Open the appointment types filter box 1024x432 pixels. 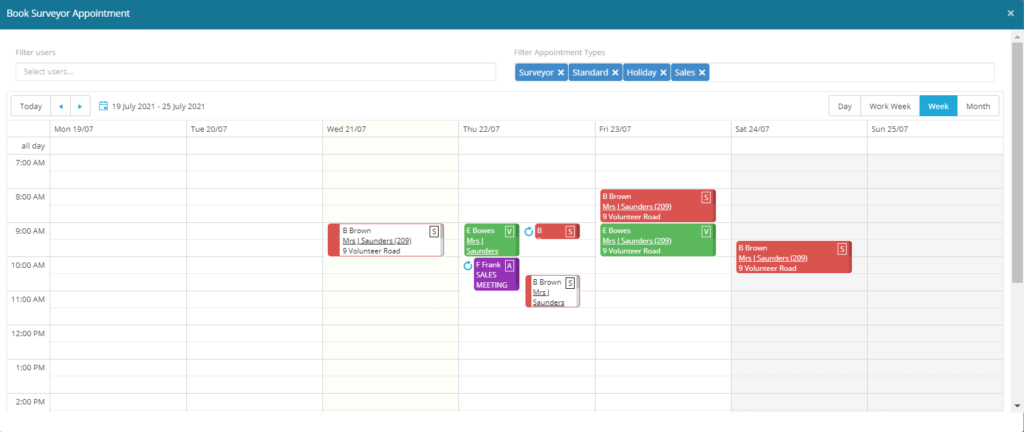click(850, 72)
